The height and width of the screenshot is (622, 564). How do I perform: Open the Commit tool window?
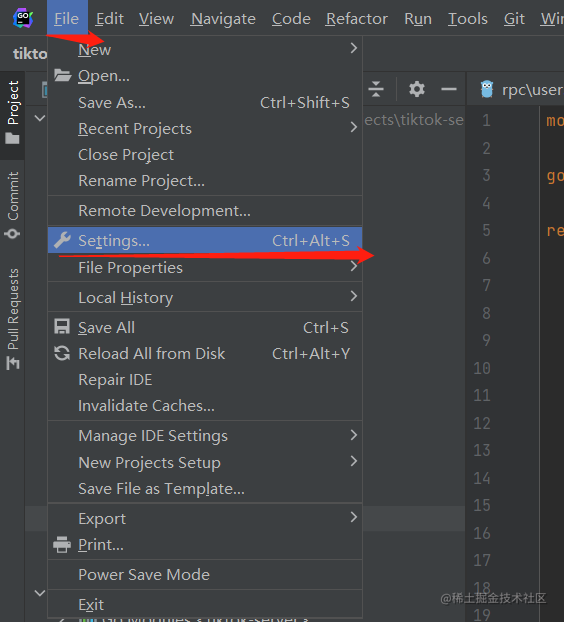(12, 205)
